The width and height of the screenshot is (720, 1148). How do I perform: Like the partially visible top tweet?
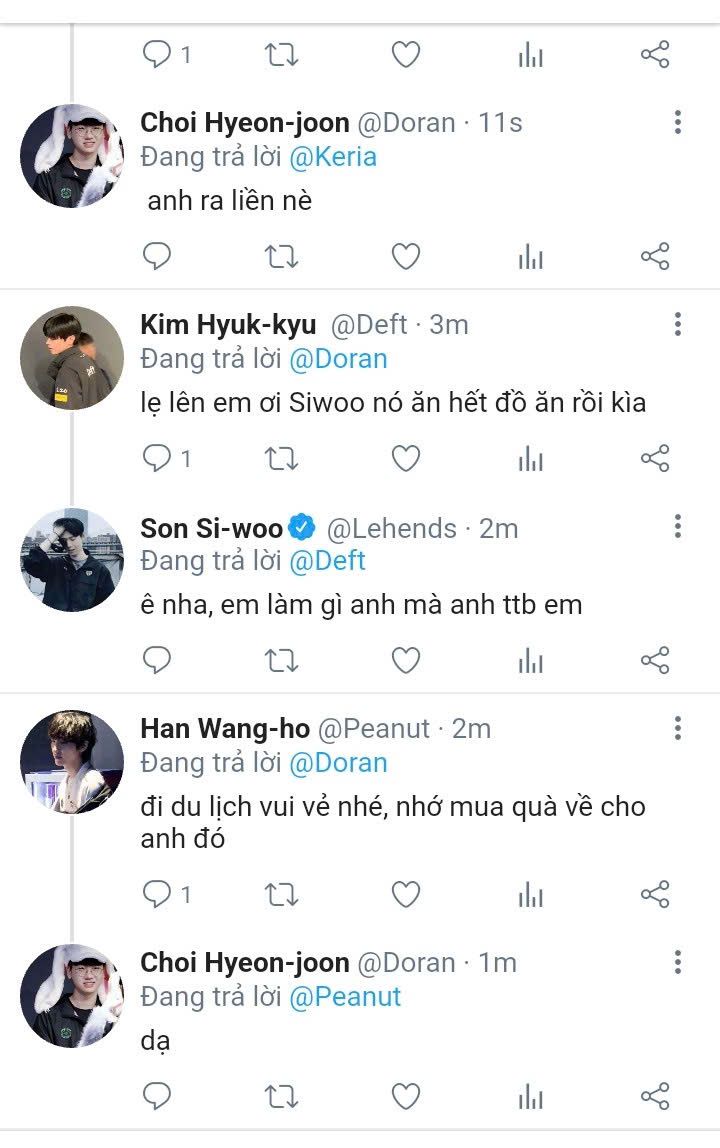pos(405,55)
